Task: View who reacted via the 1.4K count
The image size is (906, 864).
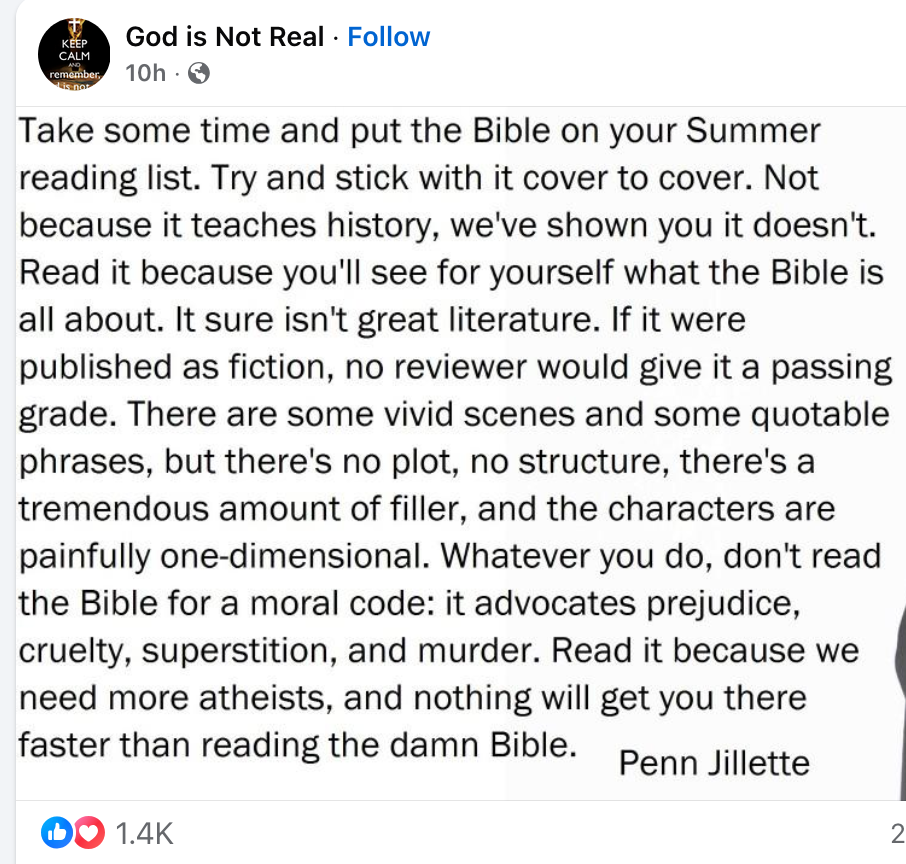Action: 145,832
